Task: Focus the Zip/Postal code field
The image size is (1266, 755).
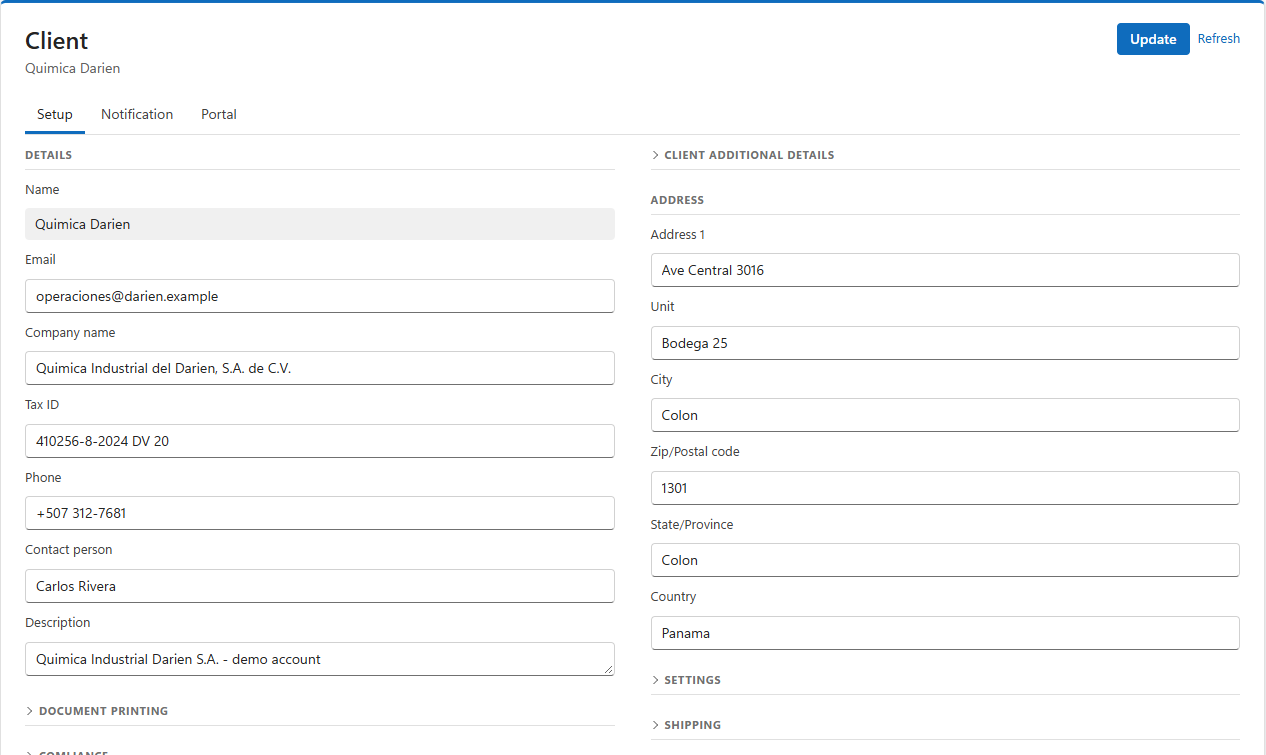Action: pyautogui.click(x=945, y=488)
